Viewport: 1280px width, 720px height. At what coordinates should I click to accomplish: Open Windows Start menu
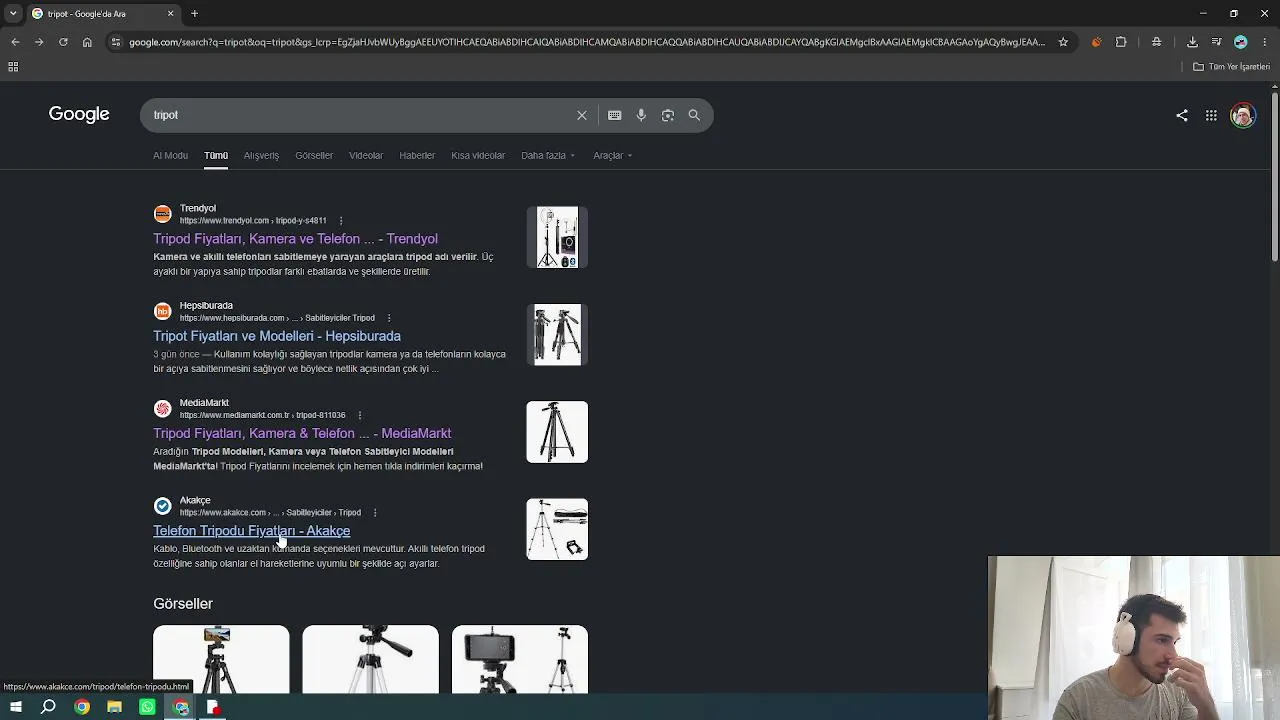[x=15, y=707]
